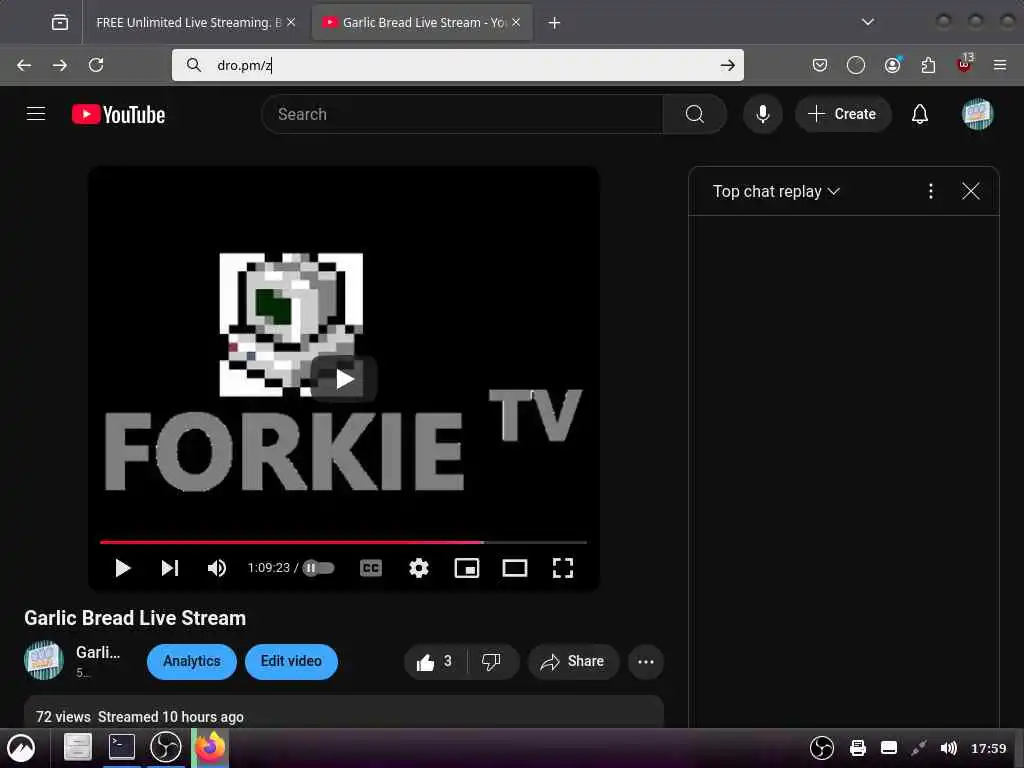Open the channel avatar beside Garli...
Image resolution: width=1024 pixels, height=768 pixels.
pyautogui.click(x=44, y=660)
